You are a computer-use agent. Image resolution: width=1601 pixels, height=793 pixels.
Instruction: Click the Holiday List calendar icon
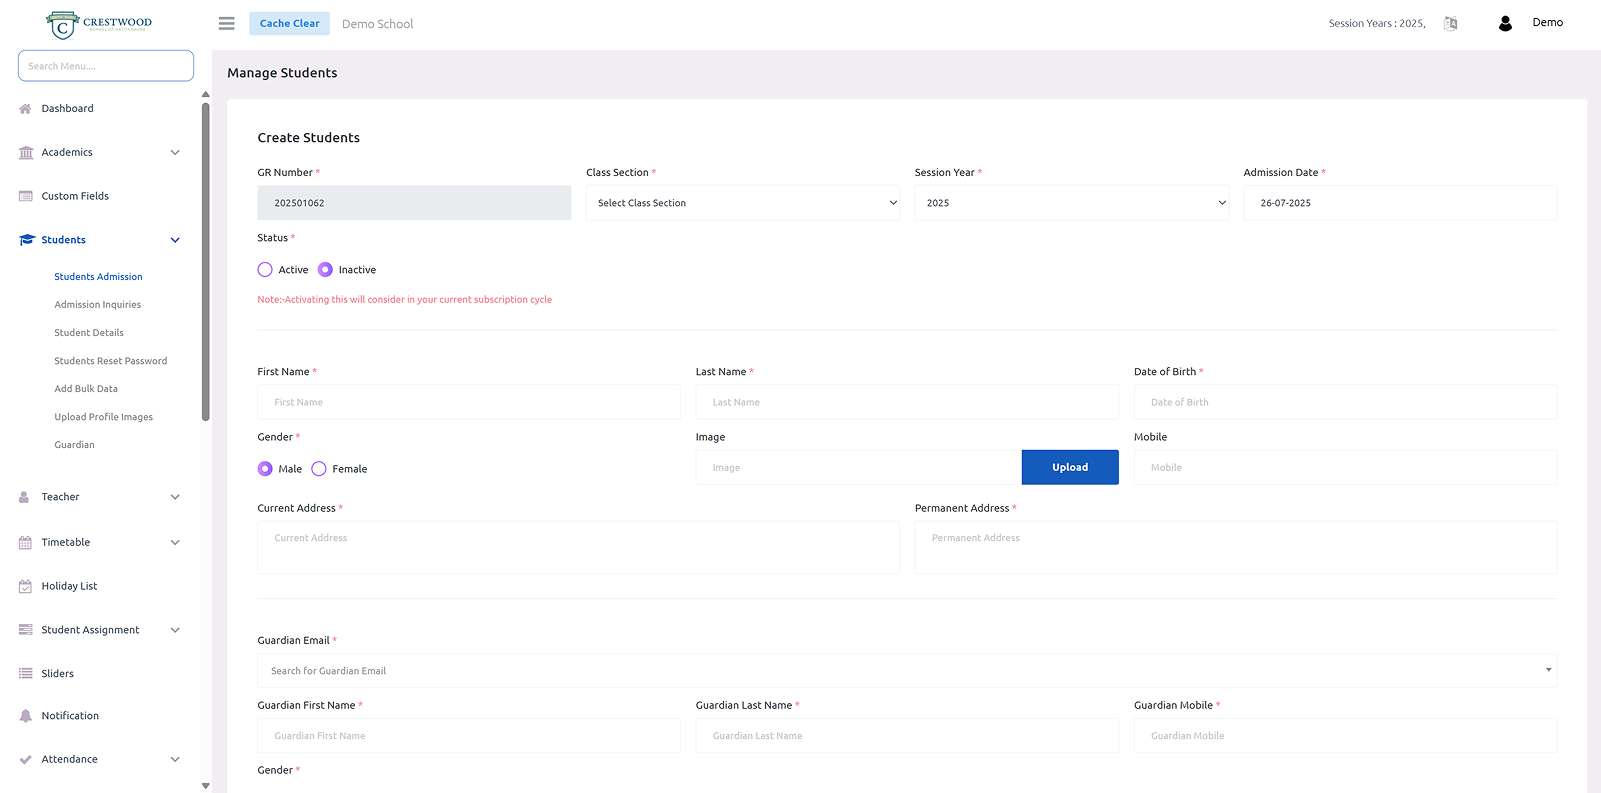pos(26,586)
